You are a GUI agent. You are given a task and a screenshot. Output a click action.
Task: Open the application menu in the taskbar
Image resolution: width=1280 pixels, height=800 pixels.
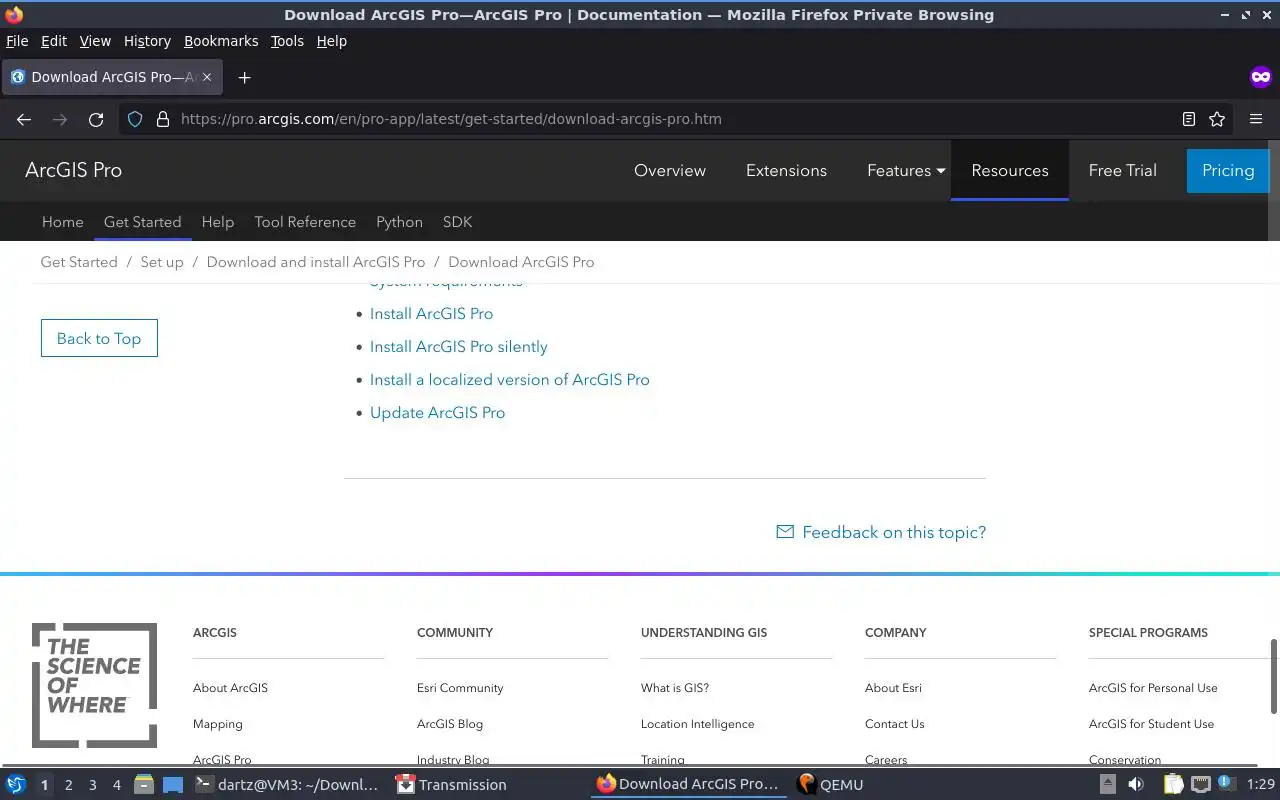16,785
